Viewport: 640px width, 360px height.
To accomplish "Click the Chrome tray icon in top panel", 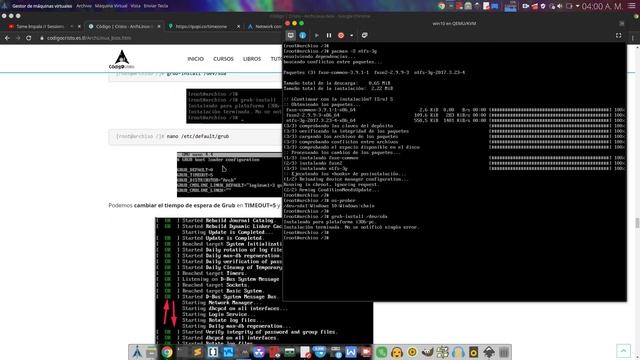I will point(441,6).
